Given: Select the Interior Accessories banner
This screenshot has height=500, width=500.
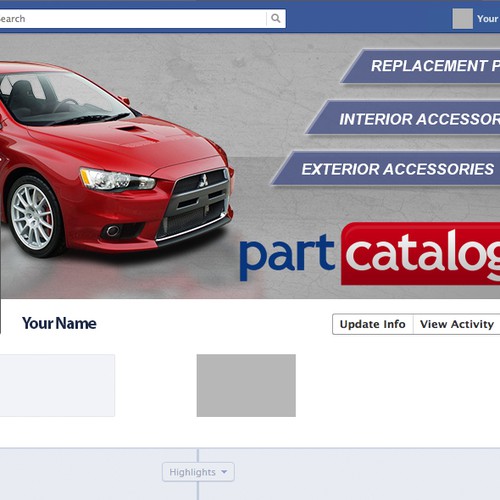Looking at the screenshot, I should 403,118.
